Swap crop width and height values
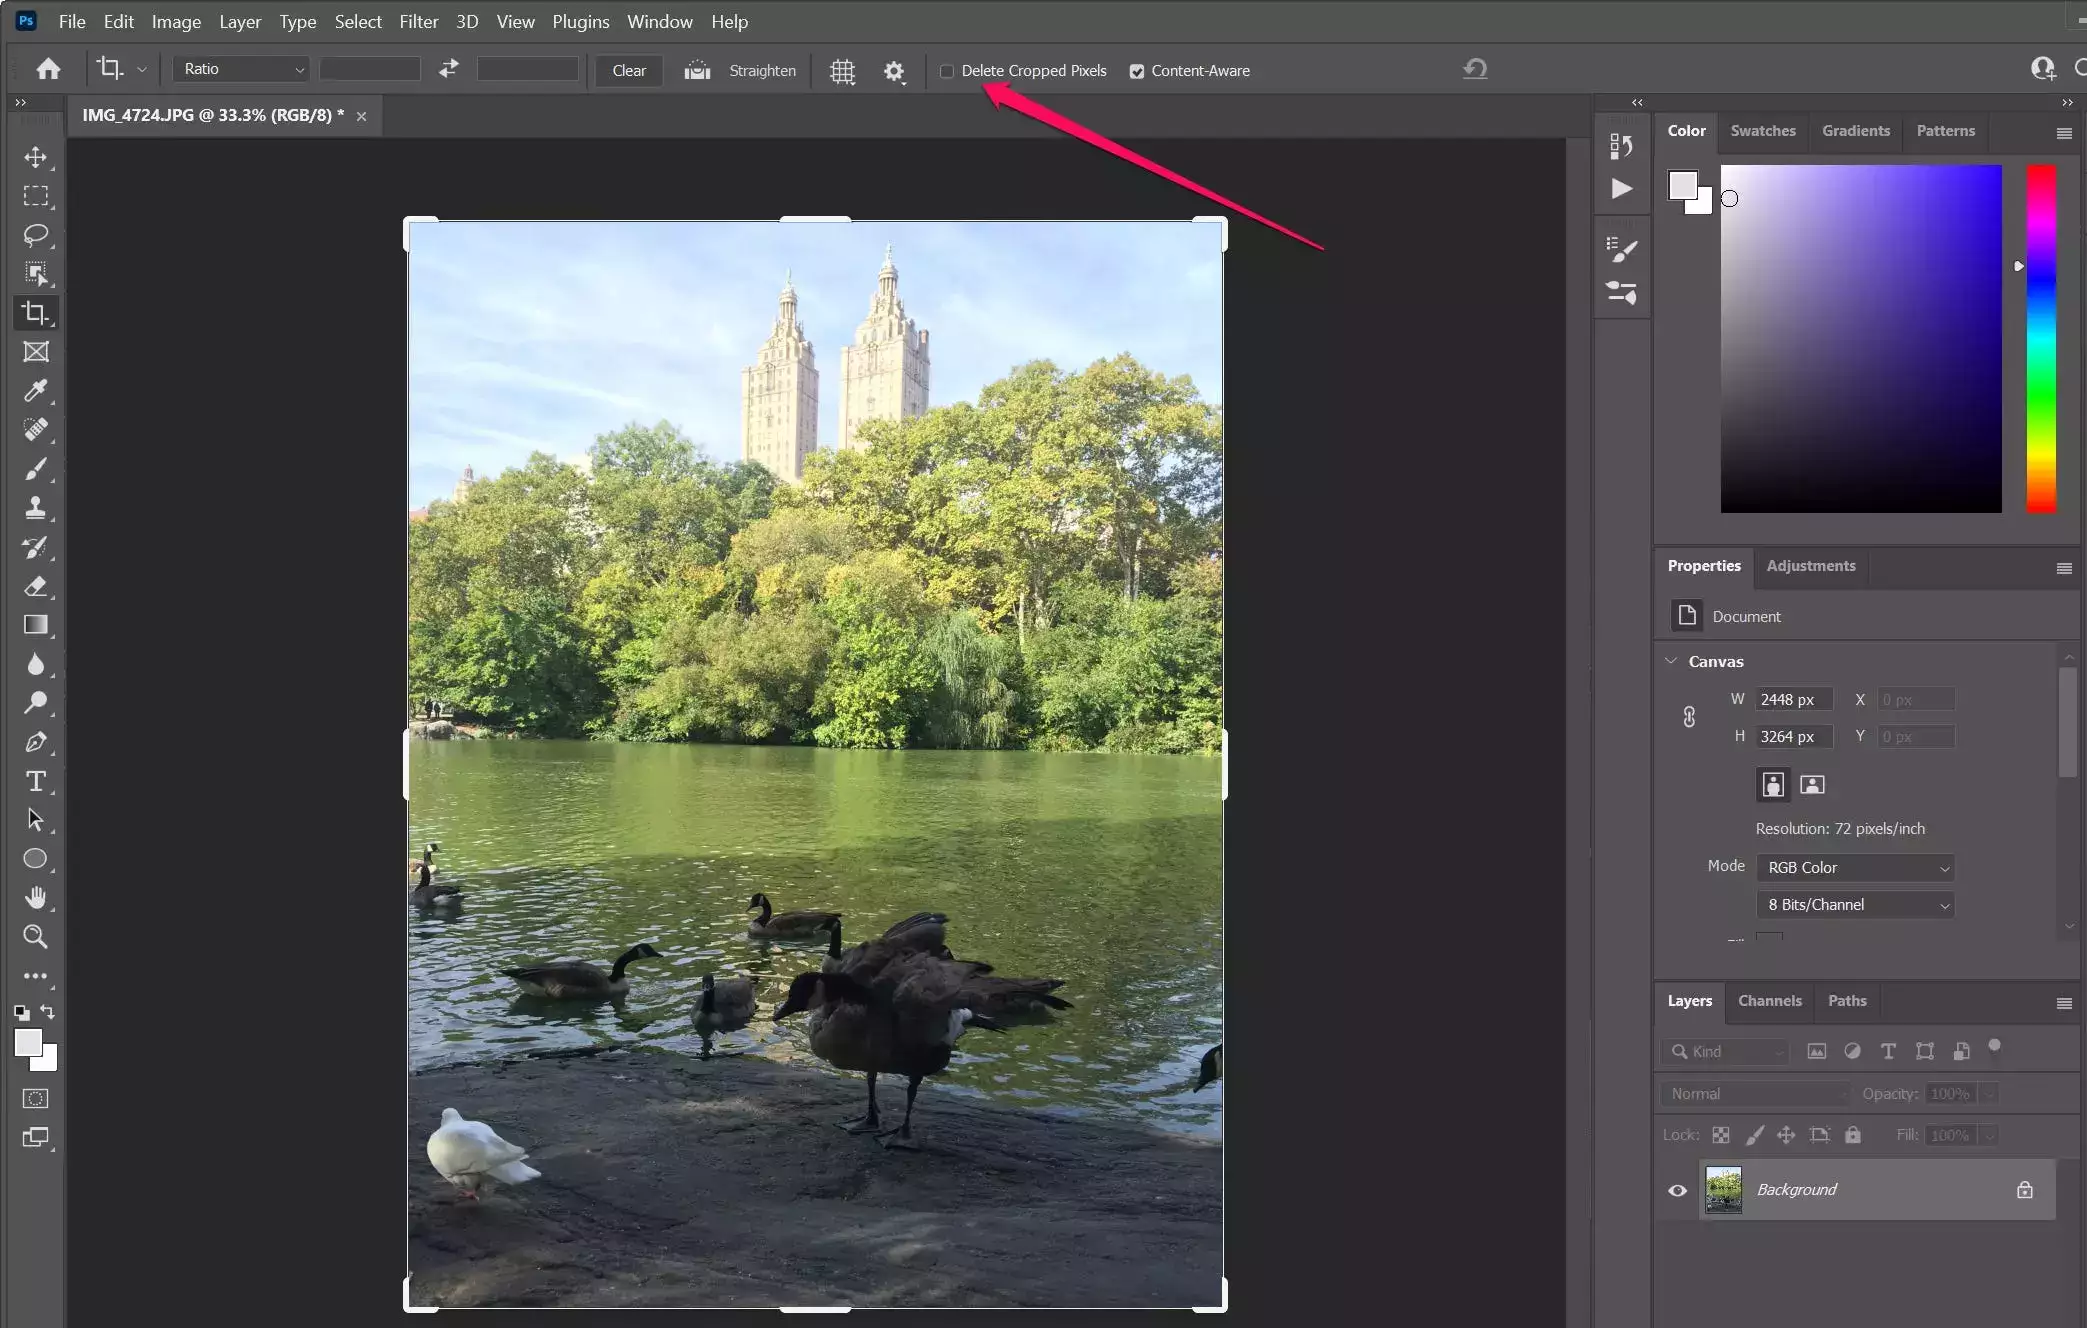 pos(449,69)
